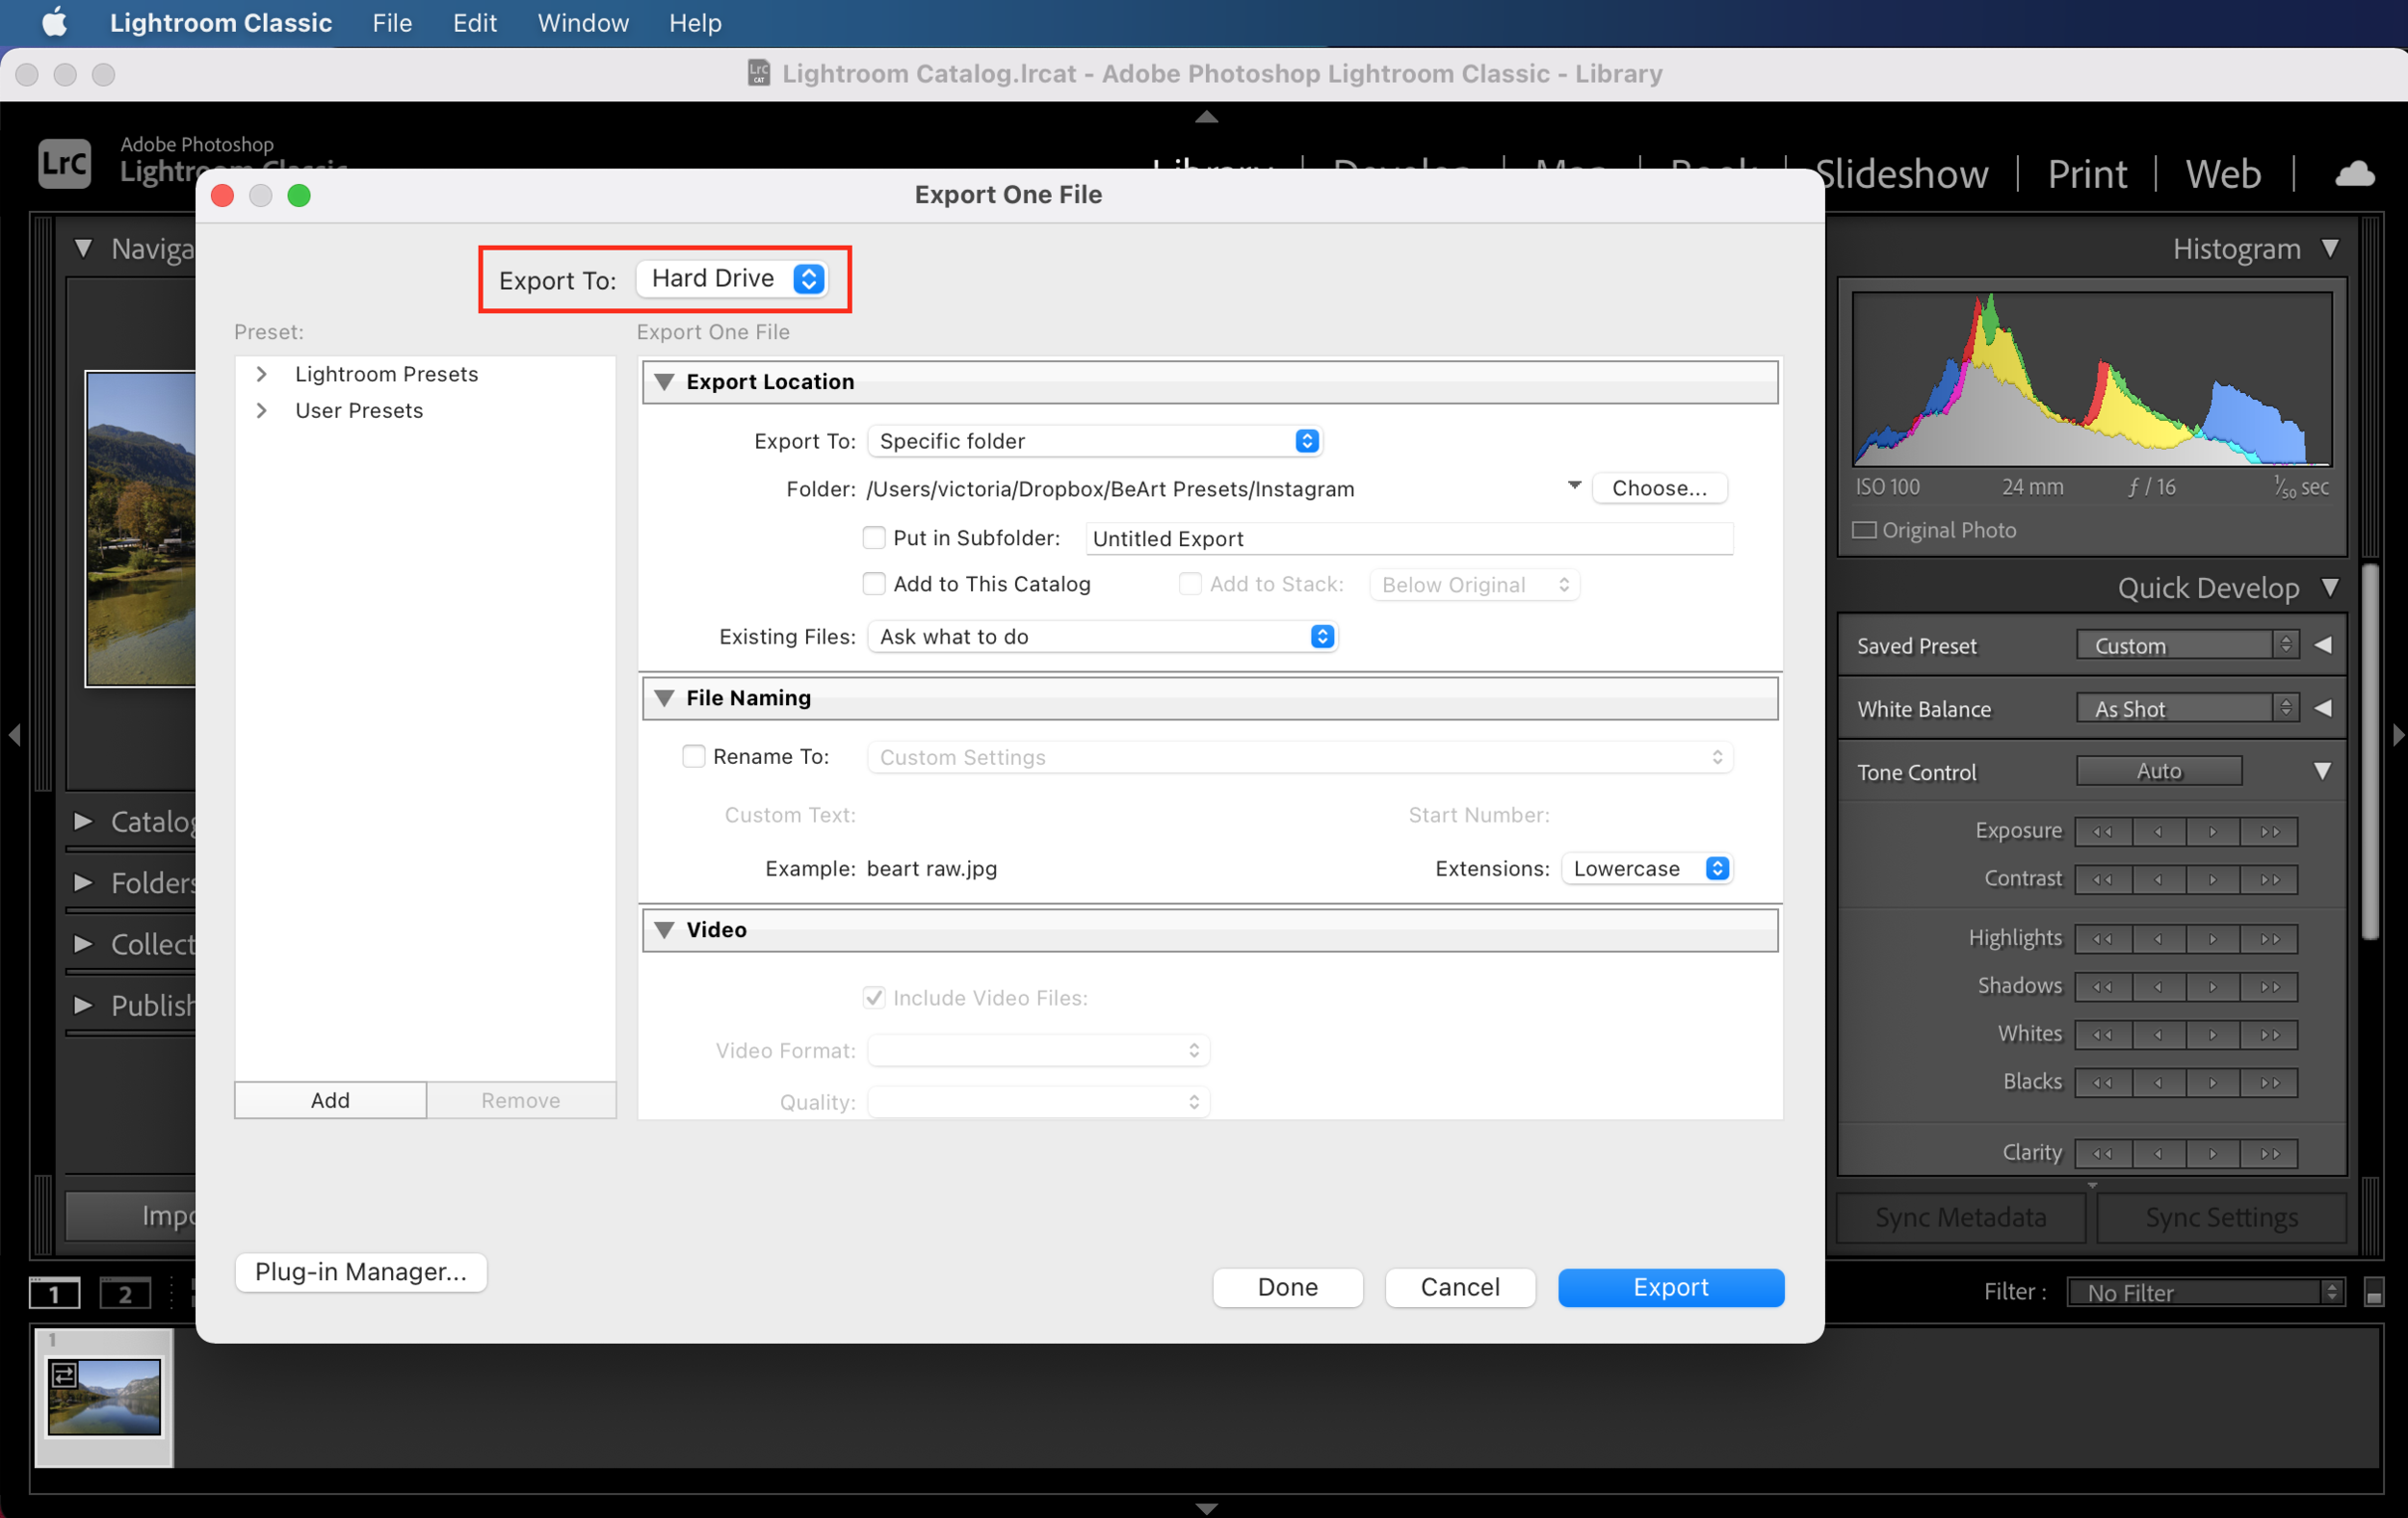This screenshot has width=2408, height=1518.
Task: Collapse the Tone Control section triangle
Action: tap(2323, 771)
